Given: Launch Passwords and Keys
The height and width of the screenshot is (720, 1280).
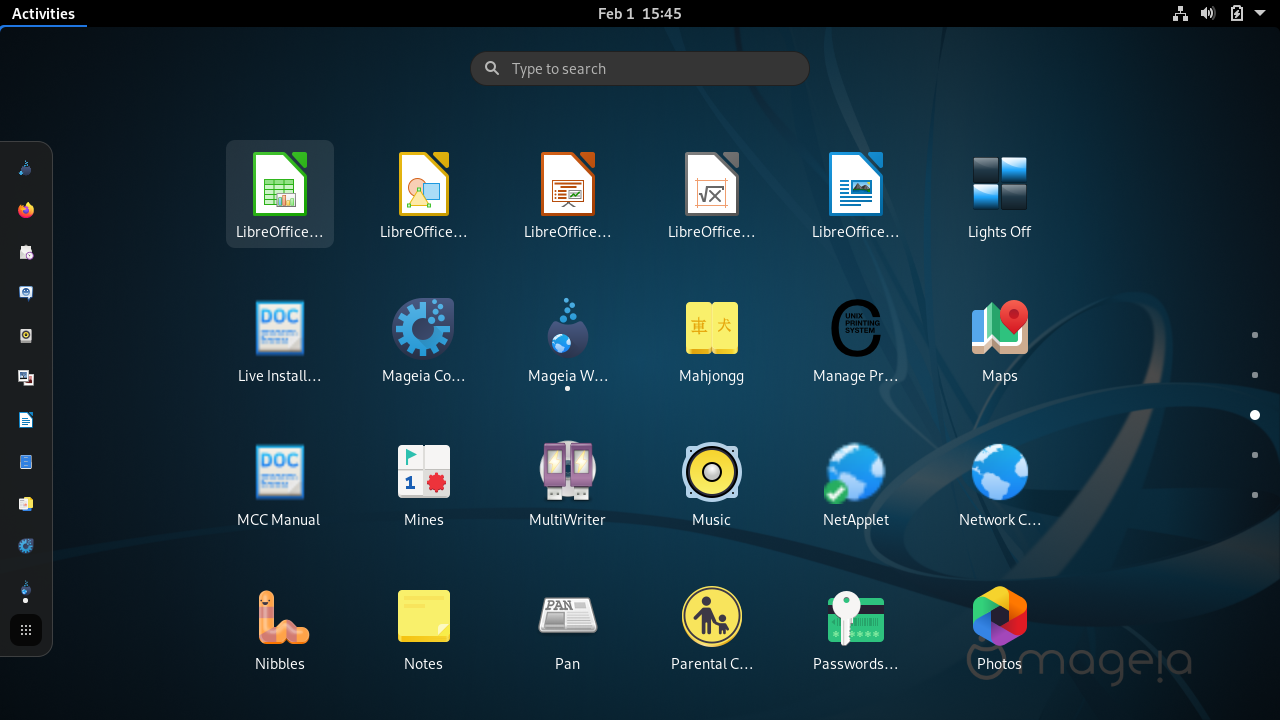Looking at the screenshot, I should click(856, 626).
